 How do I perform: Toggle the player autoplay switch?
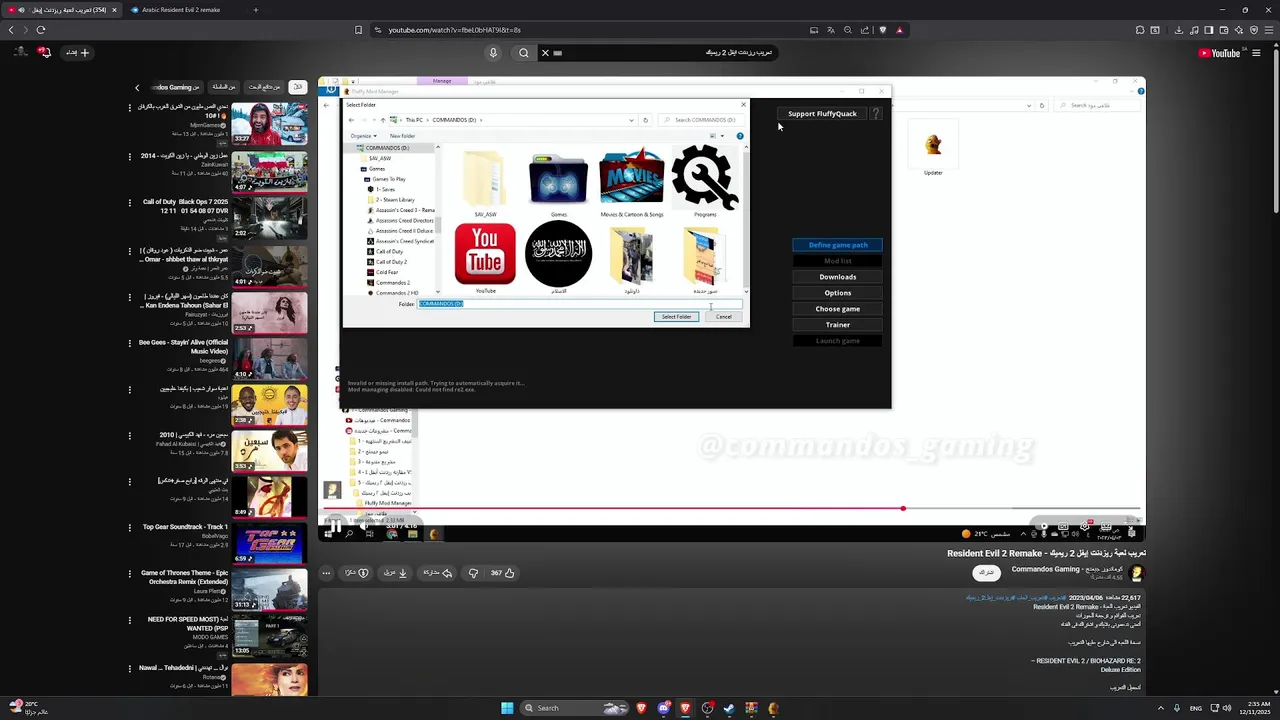1044,525
